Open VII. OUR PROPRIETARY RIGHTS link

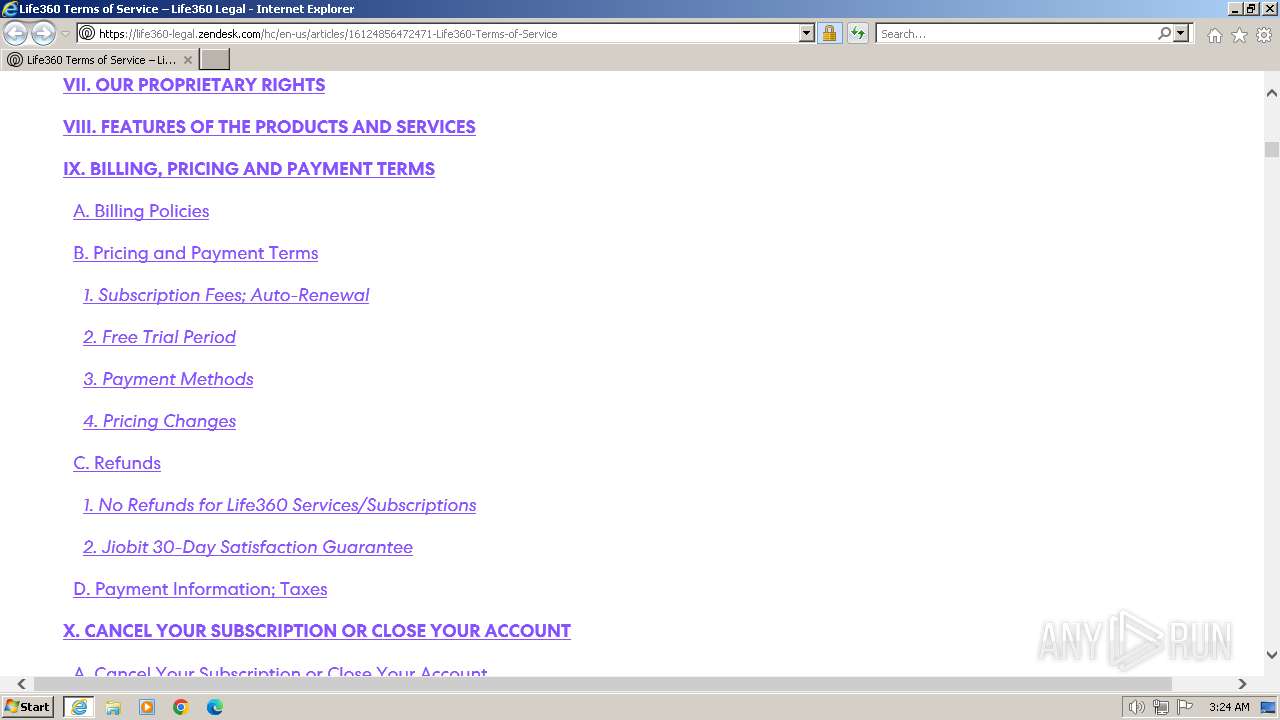pyautogui.click(x=194, y=85)
